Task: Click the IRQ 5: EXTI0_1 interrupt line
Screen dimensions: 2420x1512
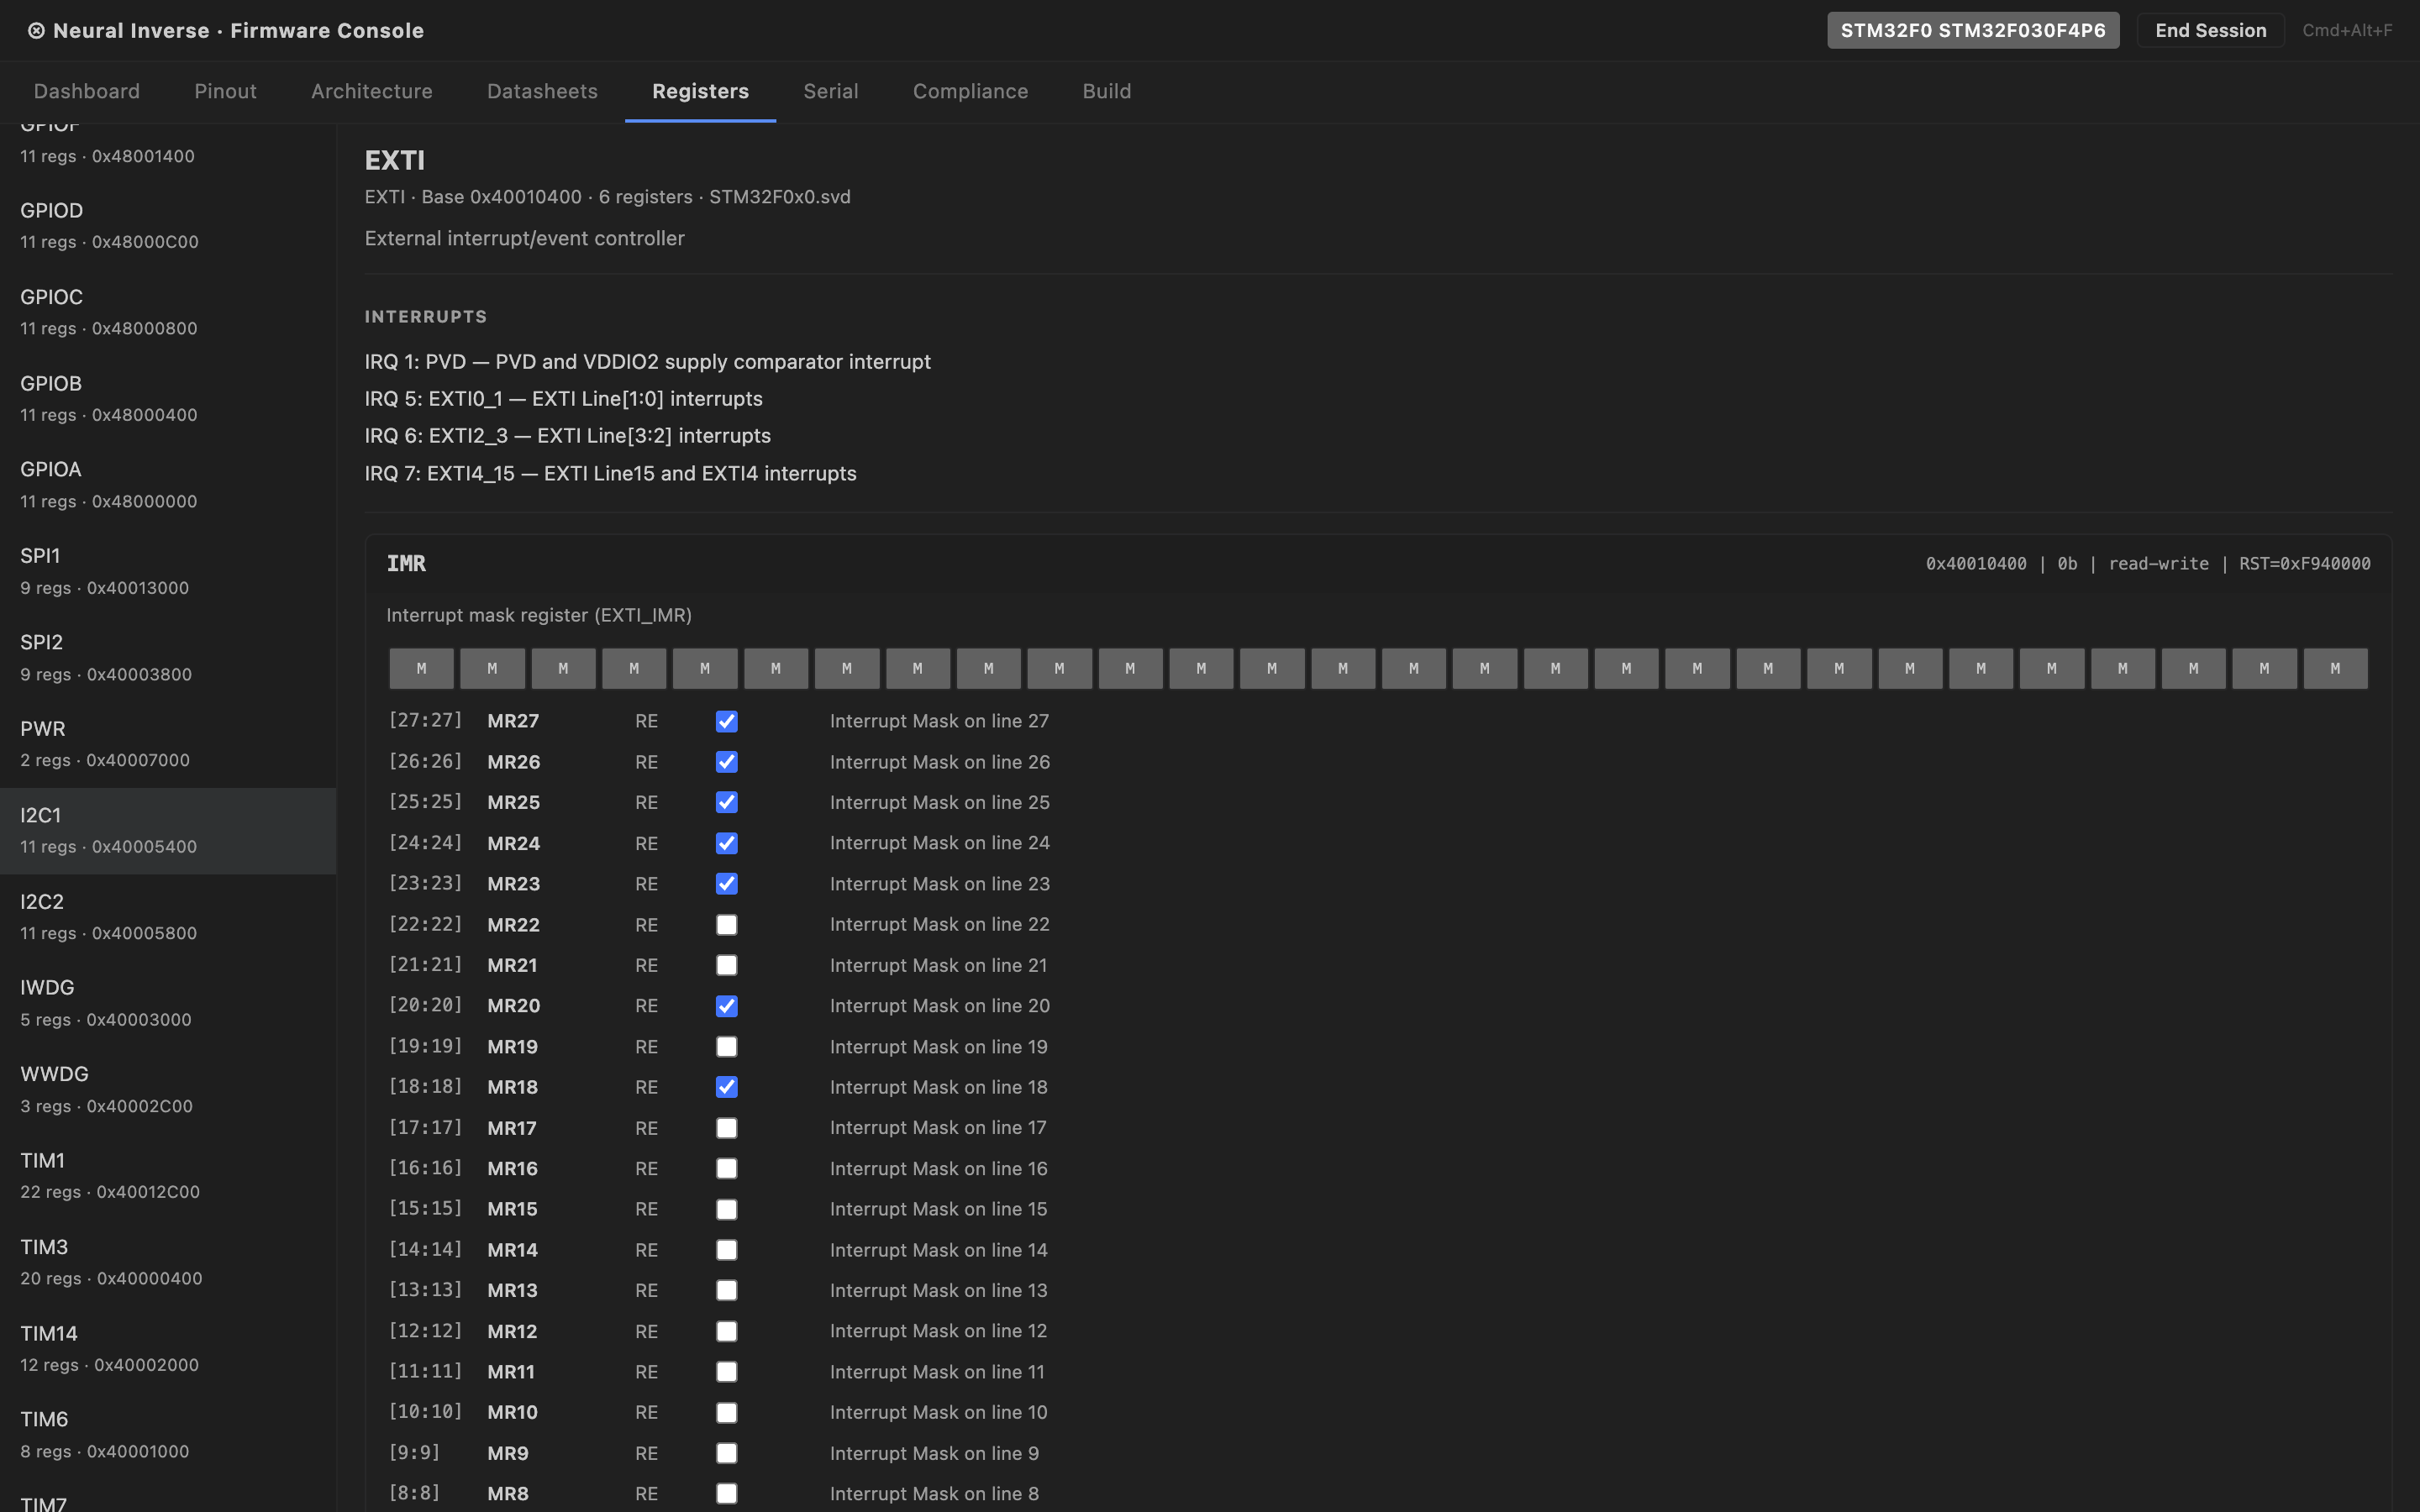Action: pos(563,399)
